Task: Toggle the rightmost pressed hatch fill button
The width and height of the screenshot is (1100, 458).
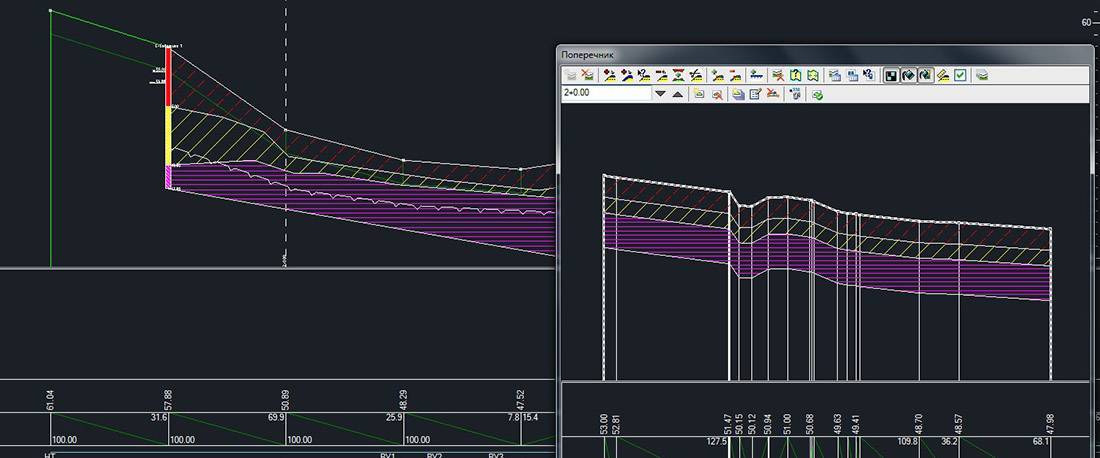Action: pyautogui.click(x=926, y=75)
